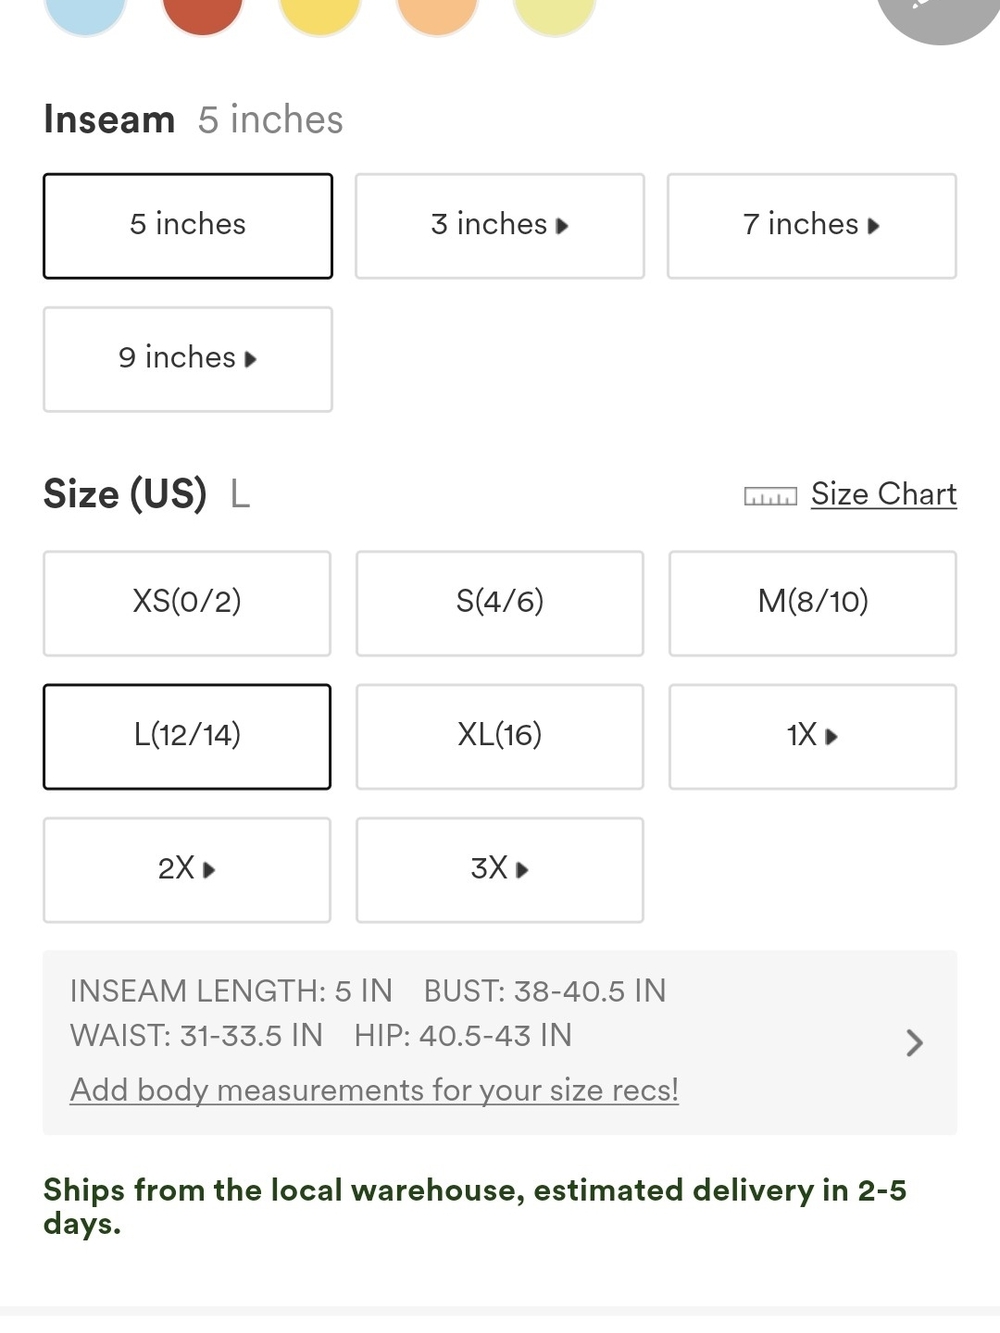Expand measurements details with right chevron
This screenshot has width=1000, height=1333.
(x=914, y=1043)
